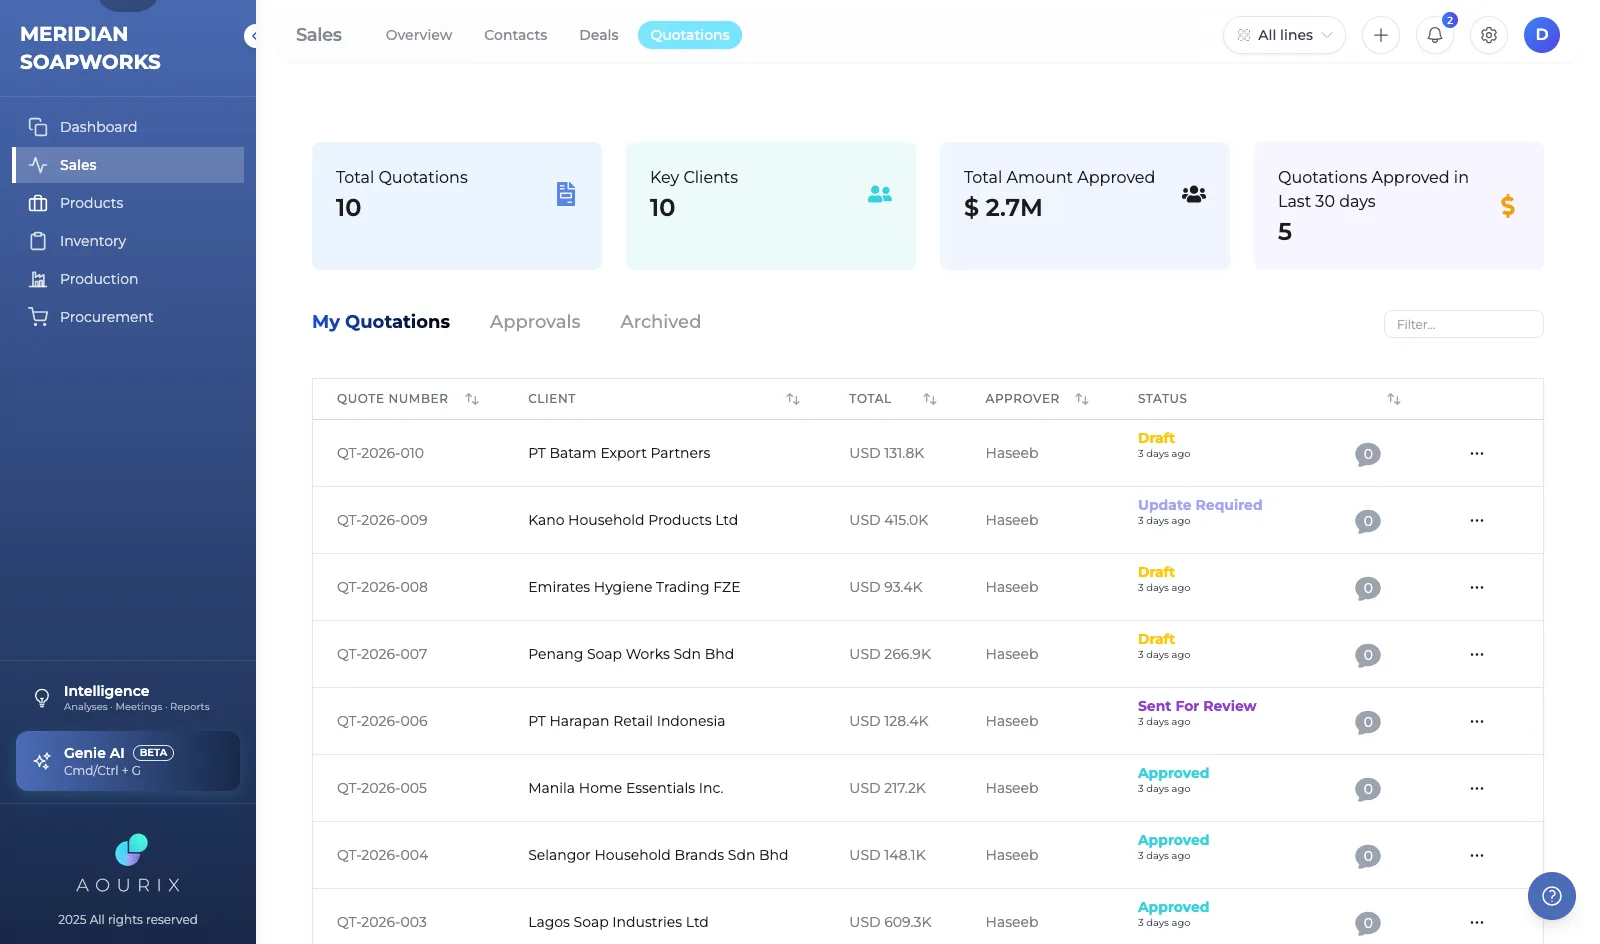Click the Filter input field

(x=1464, y=324)
